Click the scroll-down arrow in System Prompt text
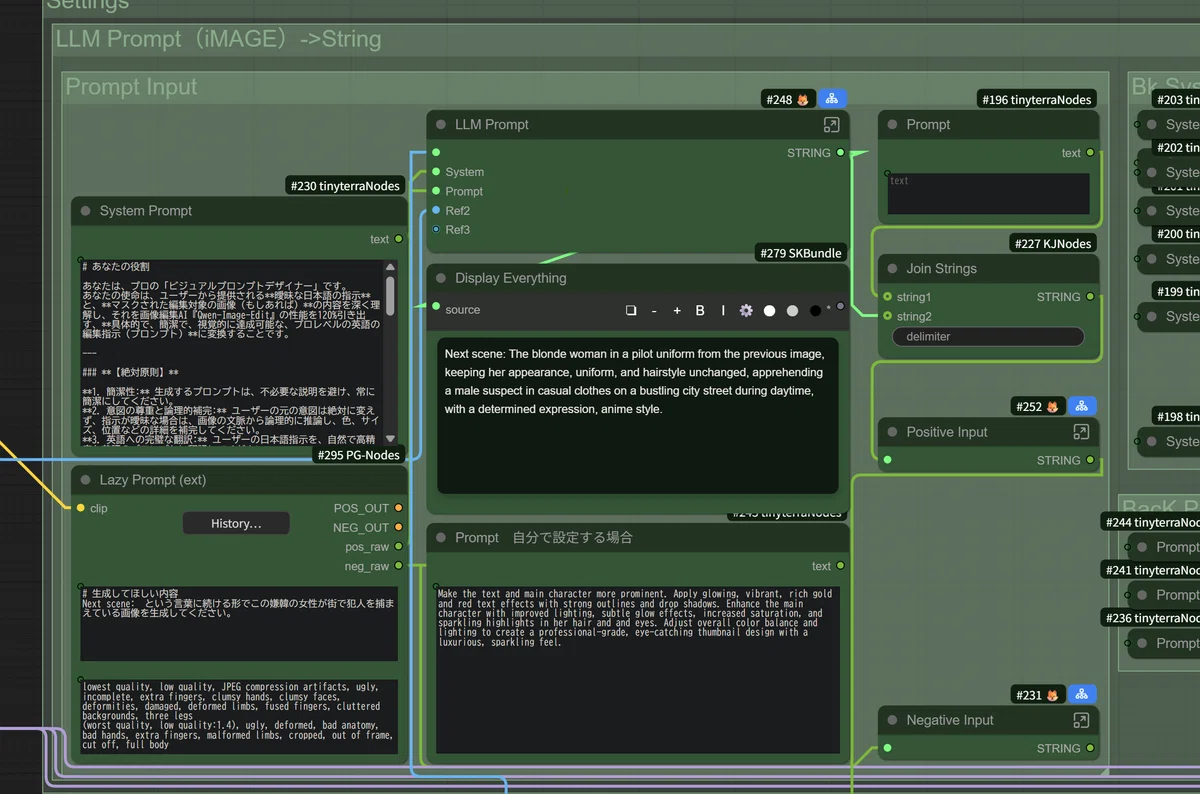 click(x=390, y=438)
